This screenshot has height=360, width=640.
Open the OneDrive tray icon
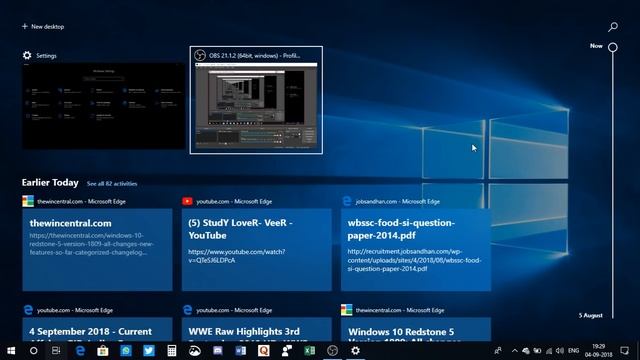[x=526, y=351]
